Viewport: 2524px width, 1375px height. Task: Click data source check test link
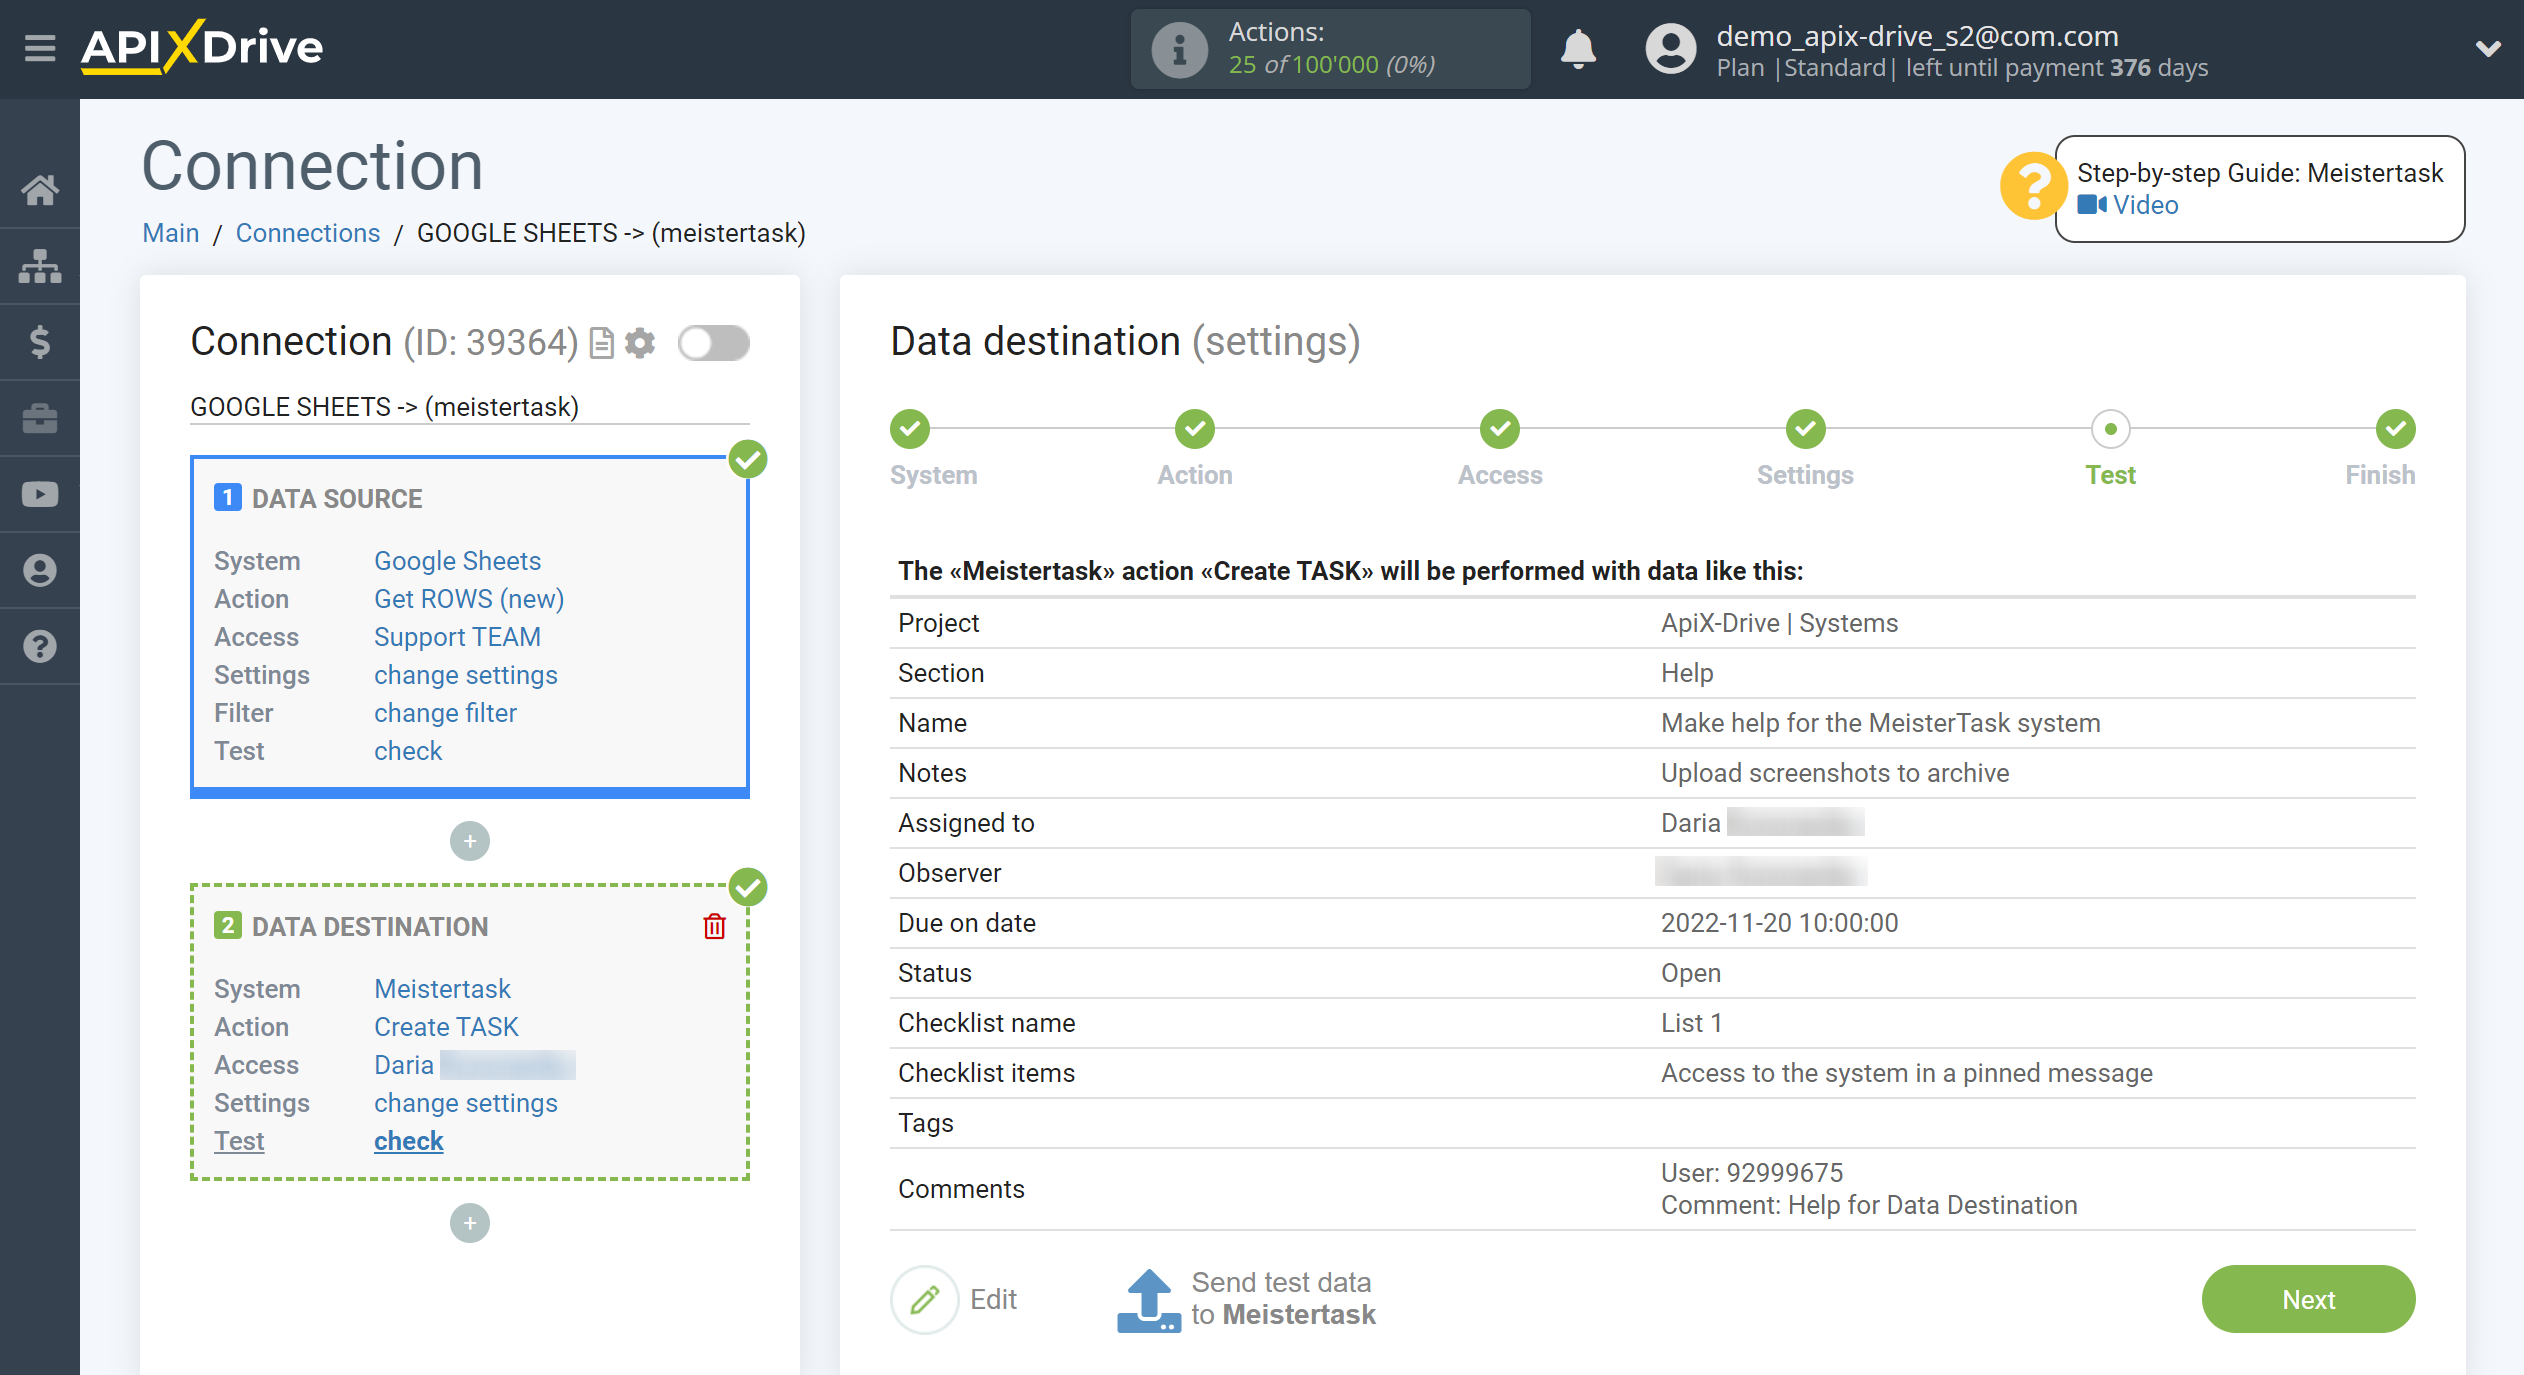tap(408, 751)
